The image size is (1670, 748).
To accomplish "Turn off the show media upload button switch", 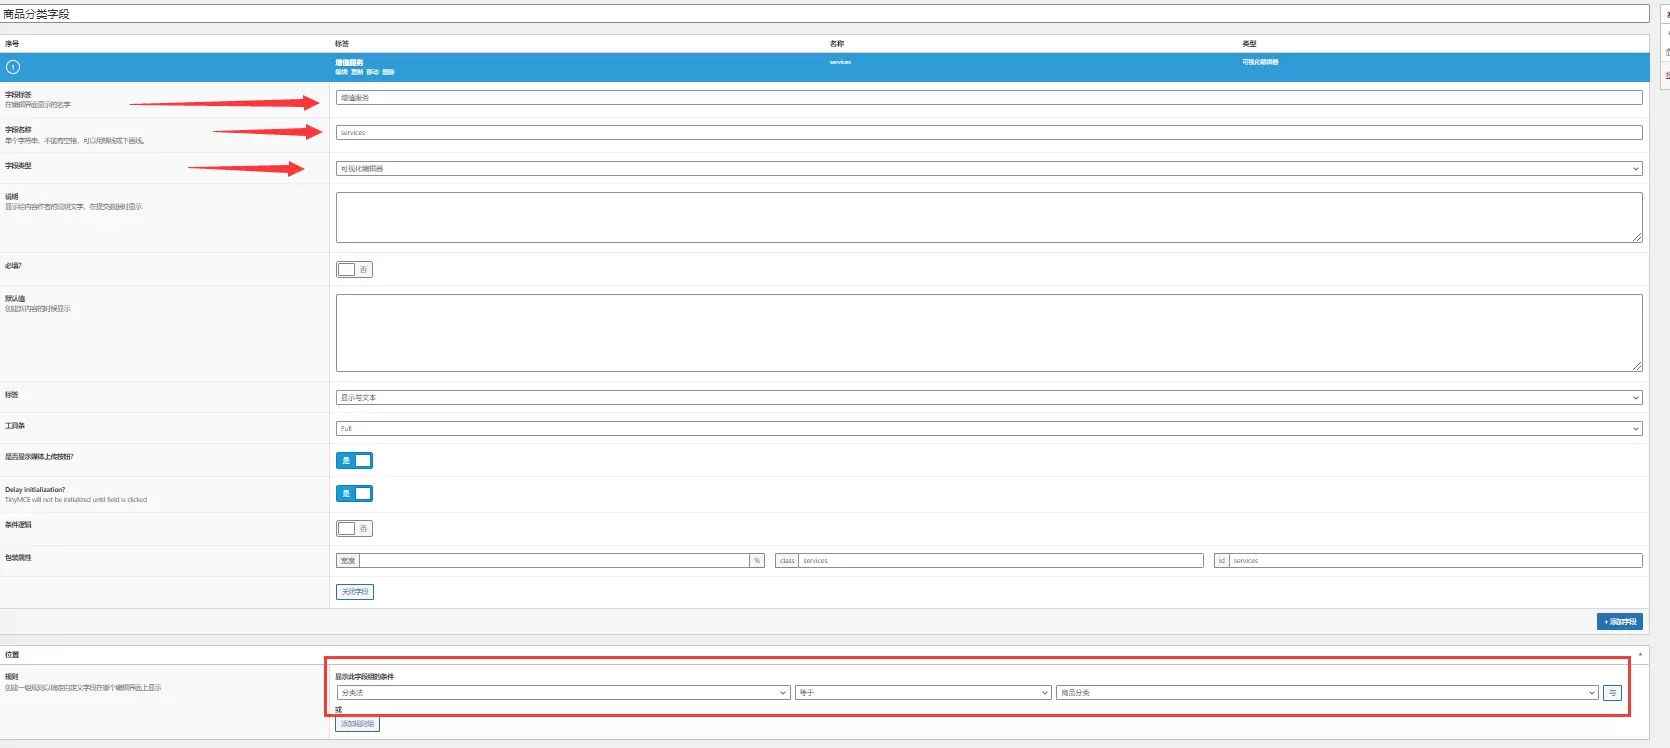I will [x=354, y=461].
